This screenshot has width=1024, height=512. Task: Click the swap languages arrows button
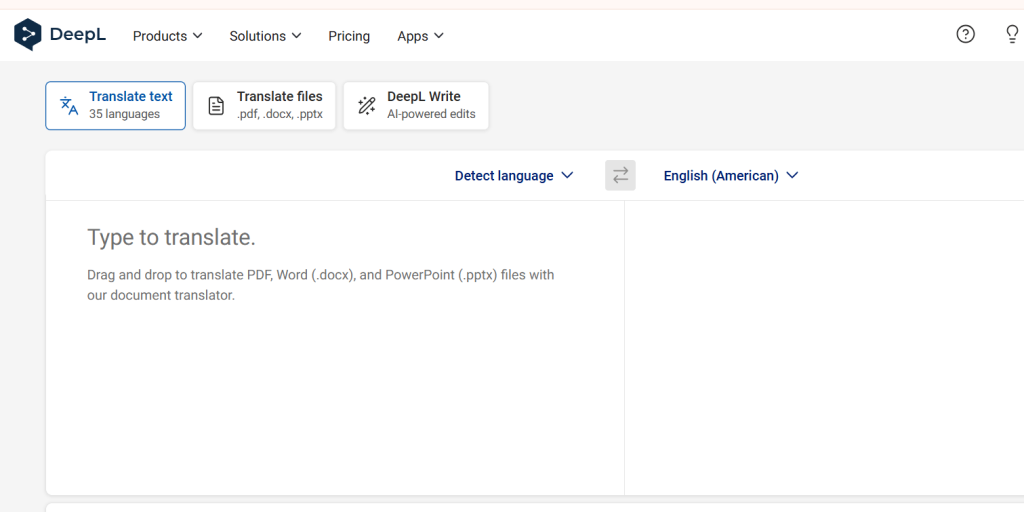620,176
